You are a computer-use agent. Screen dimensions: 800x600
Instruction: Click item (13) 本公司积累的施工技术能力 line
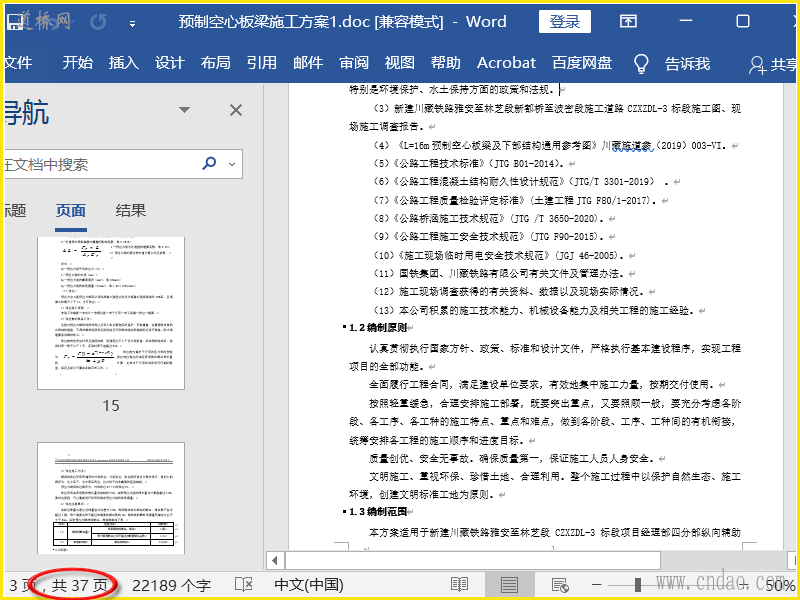click(x=535, y=311)
